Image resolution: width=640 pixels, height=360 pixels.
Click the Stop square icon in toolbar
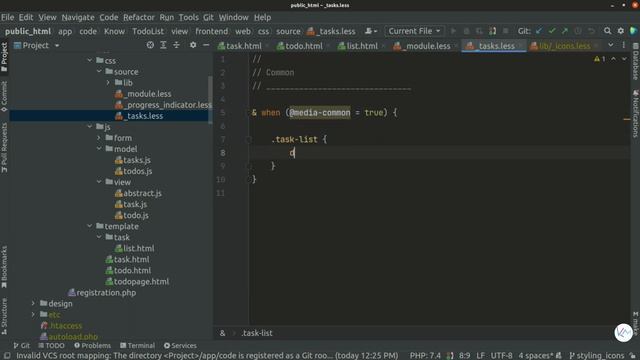(506, 31)
